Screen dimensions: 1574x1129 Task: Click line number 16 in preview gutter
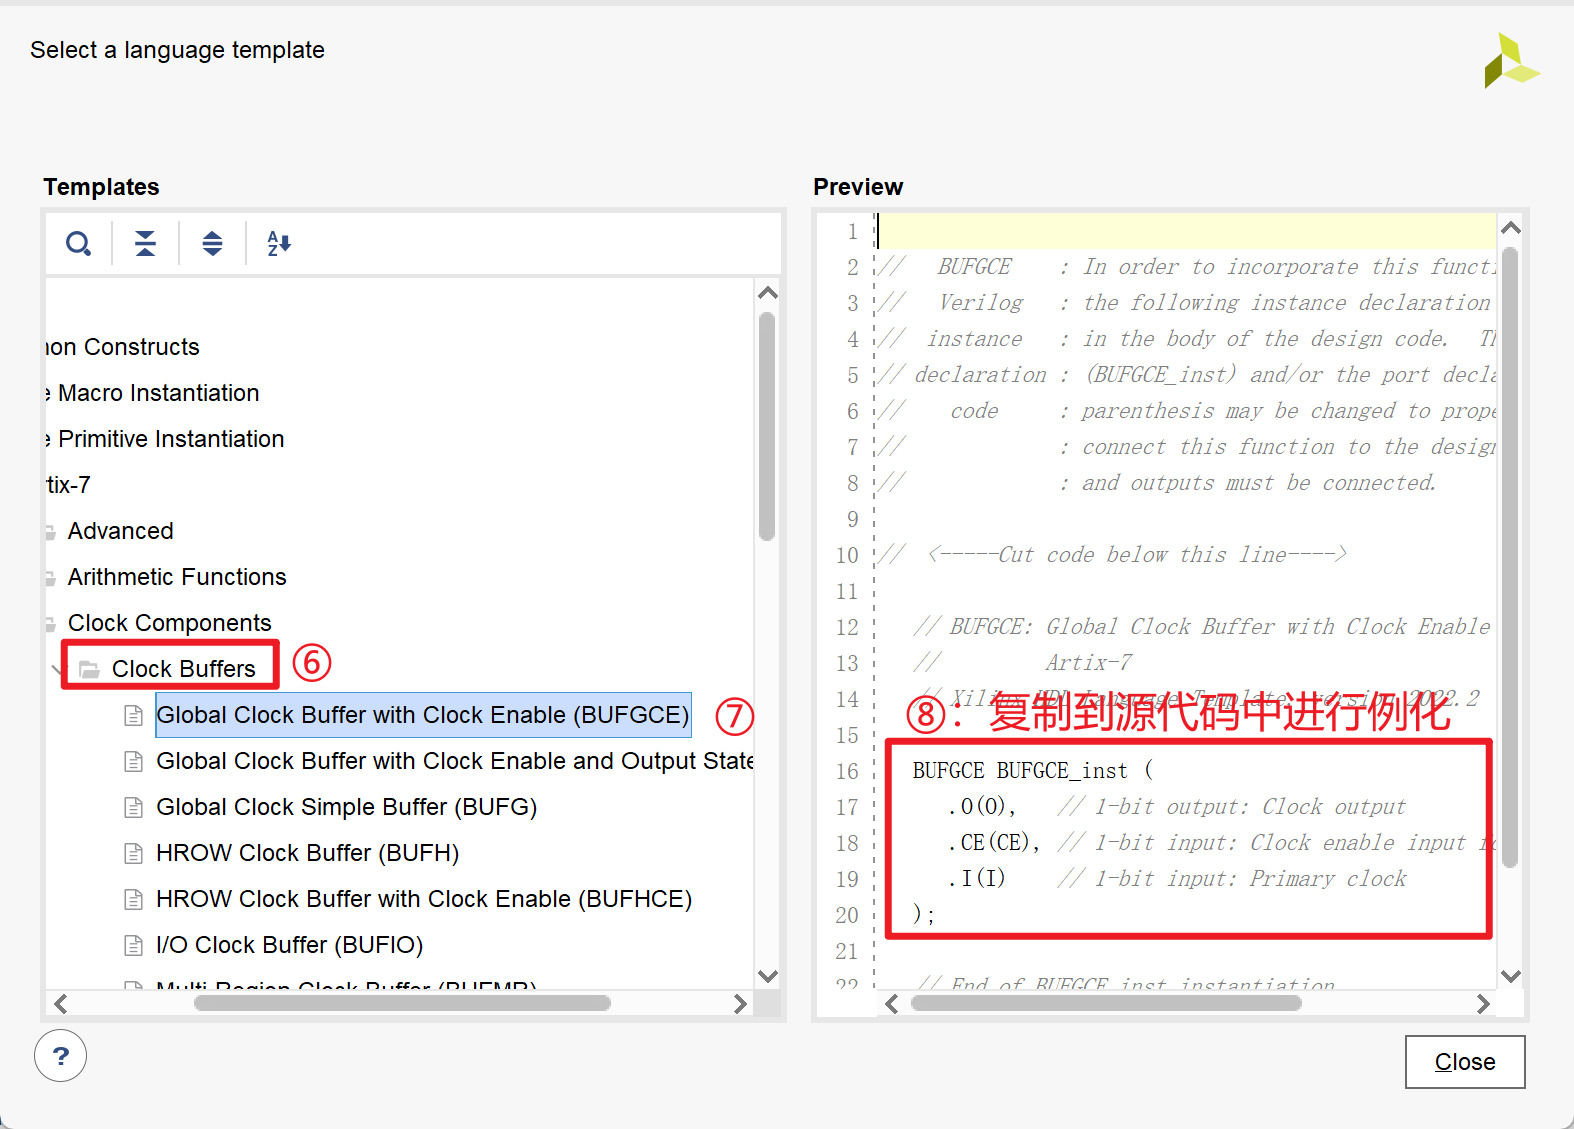(847, 771)
